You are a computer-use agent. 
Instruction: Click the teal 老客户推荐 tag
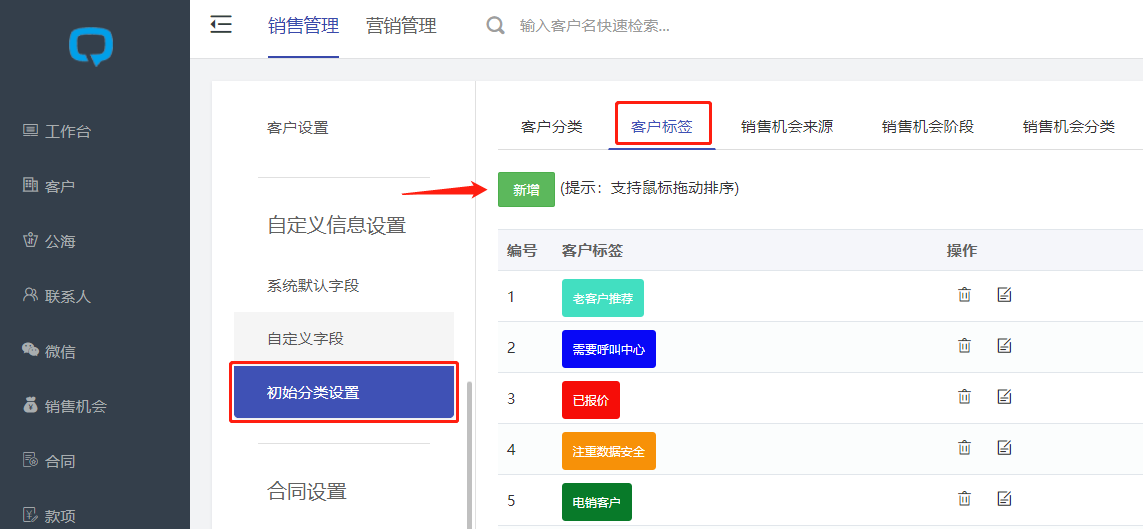coord(603,298)
